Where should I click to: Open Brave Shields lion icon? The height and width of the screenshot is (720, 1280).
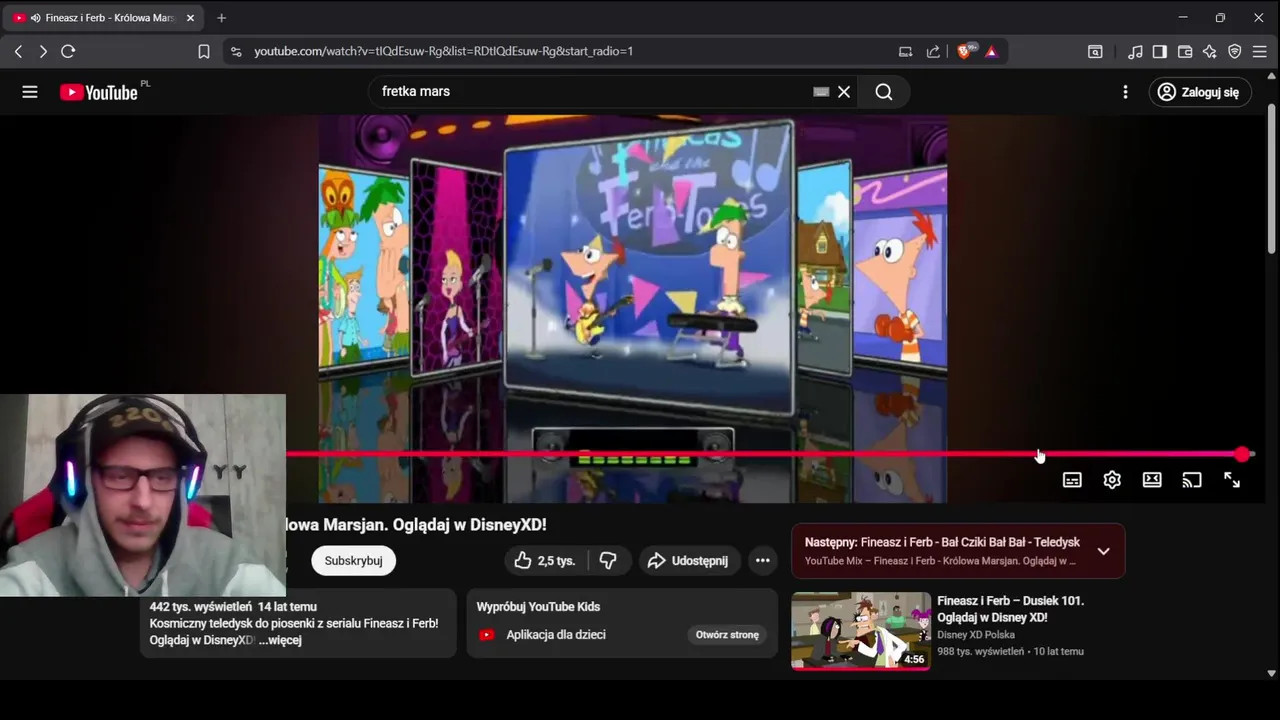(x=965, y=51)
